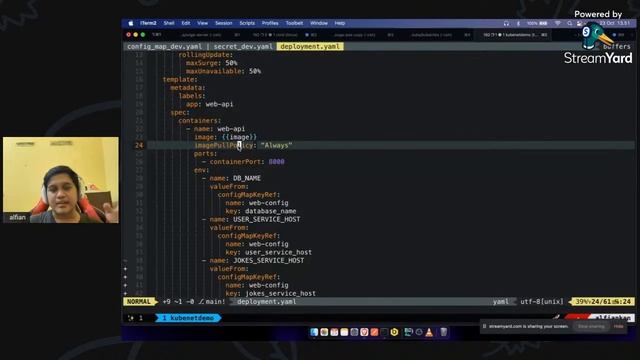This screenshot has height=360, width=640.
Task: Switch to secret_dev.yaml buffer tab
Action: pos(243,47)
